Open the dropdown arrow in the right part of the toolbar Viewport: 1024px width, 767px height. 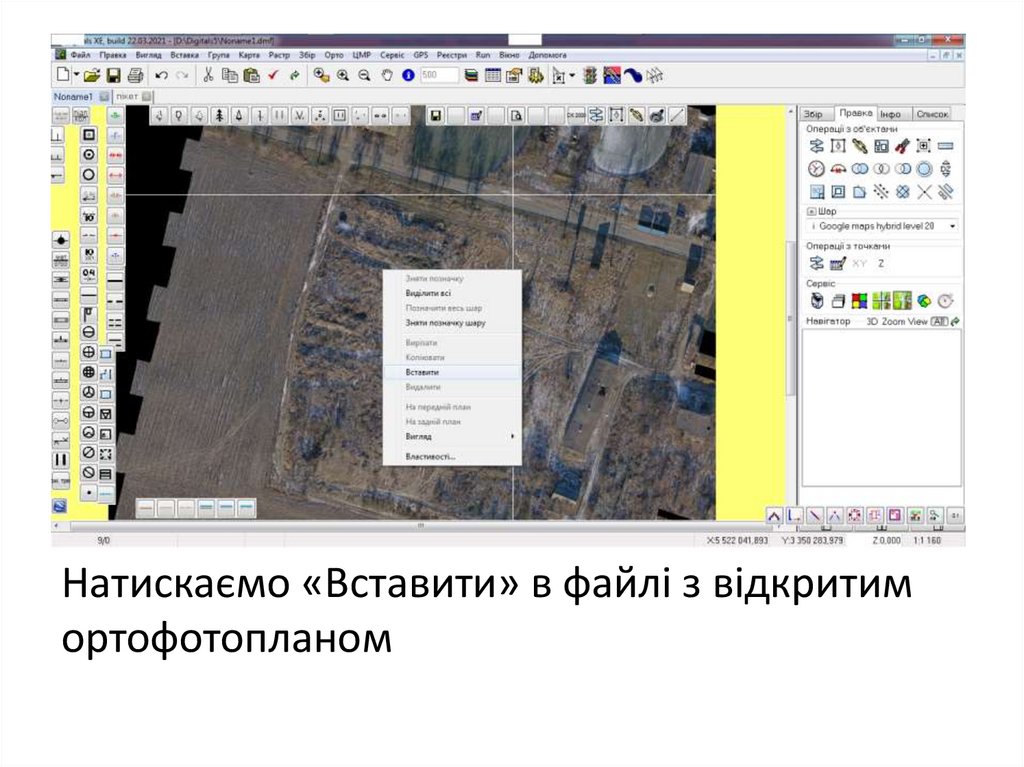click(572, 76)
